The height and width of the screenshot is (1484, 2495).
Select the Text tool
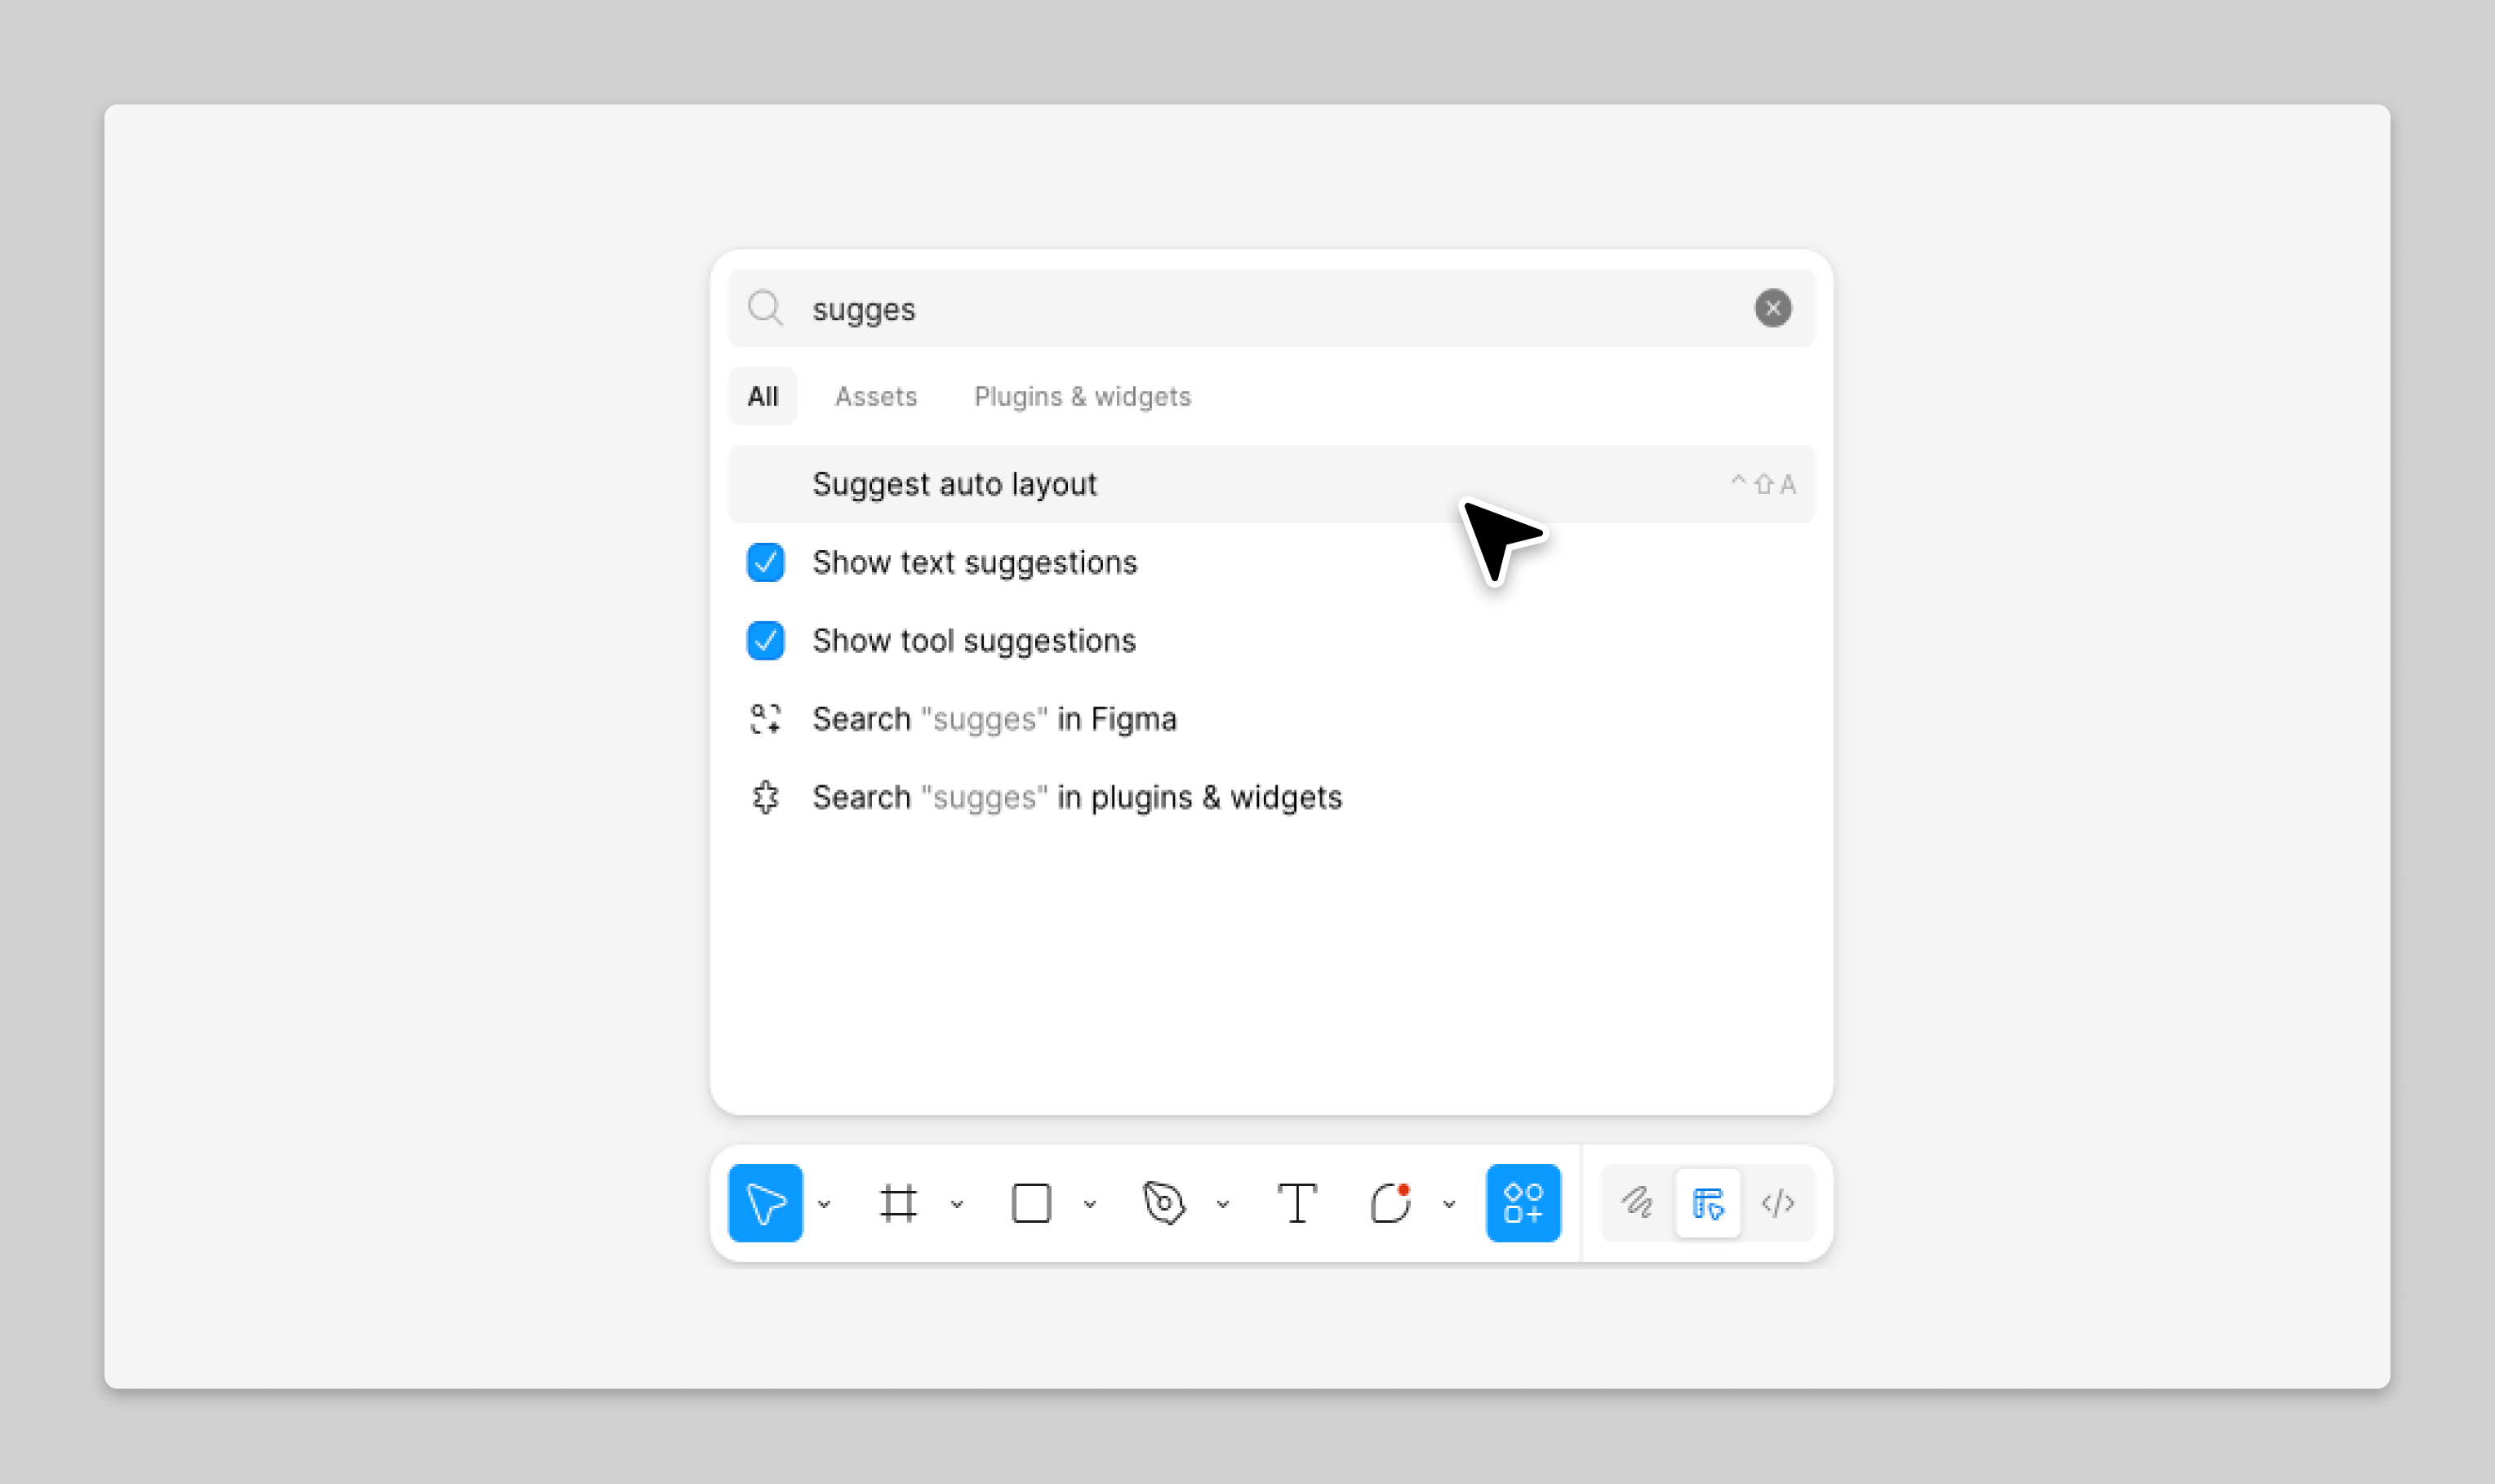pyautogui.click(x=1297, y=1203)
